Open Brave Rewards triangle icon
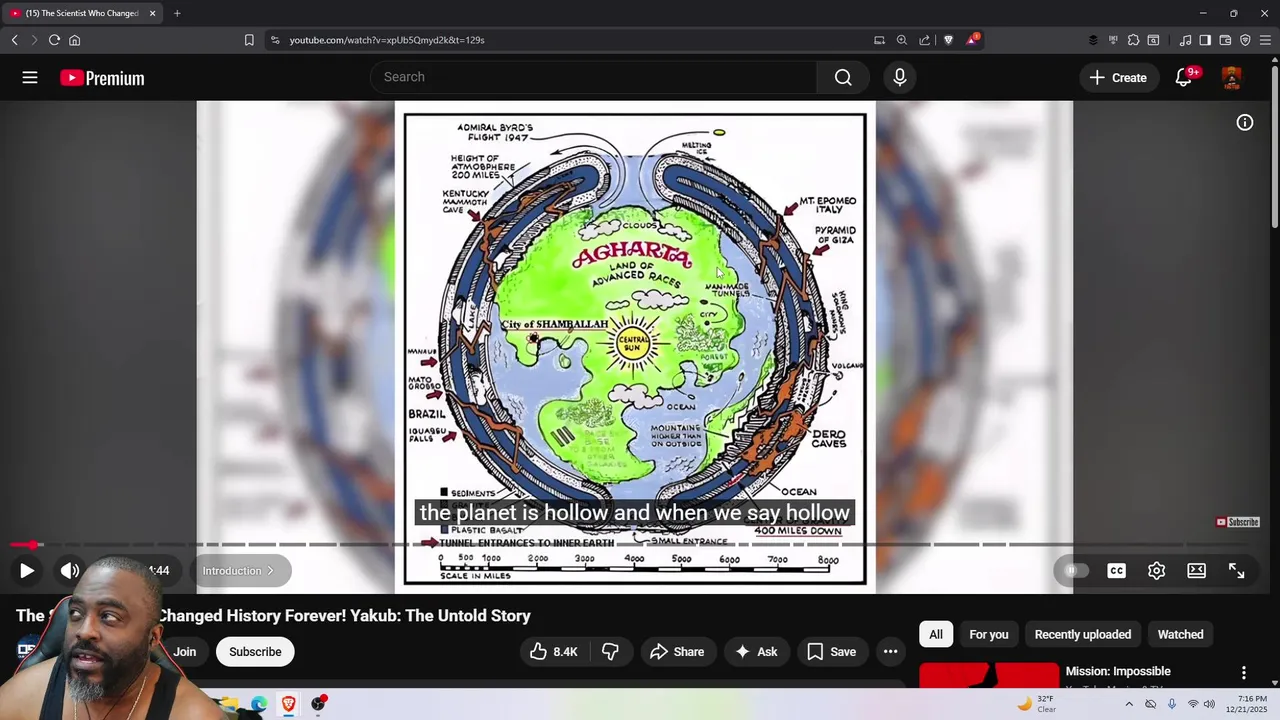1280x720 pixels. tap(972, 40)
